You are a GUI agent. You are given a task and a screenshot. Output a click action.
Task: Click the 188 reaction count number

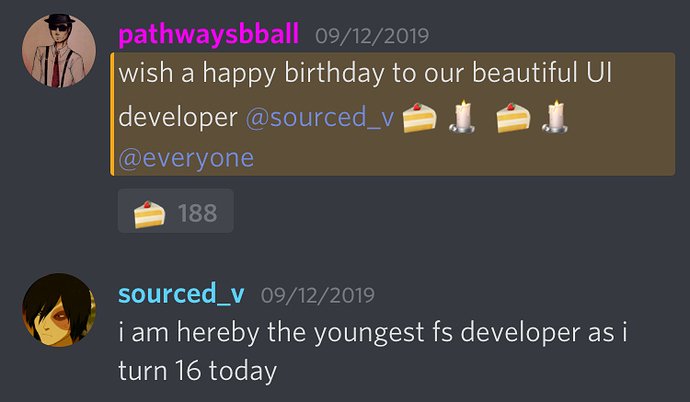coord(198,213)
